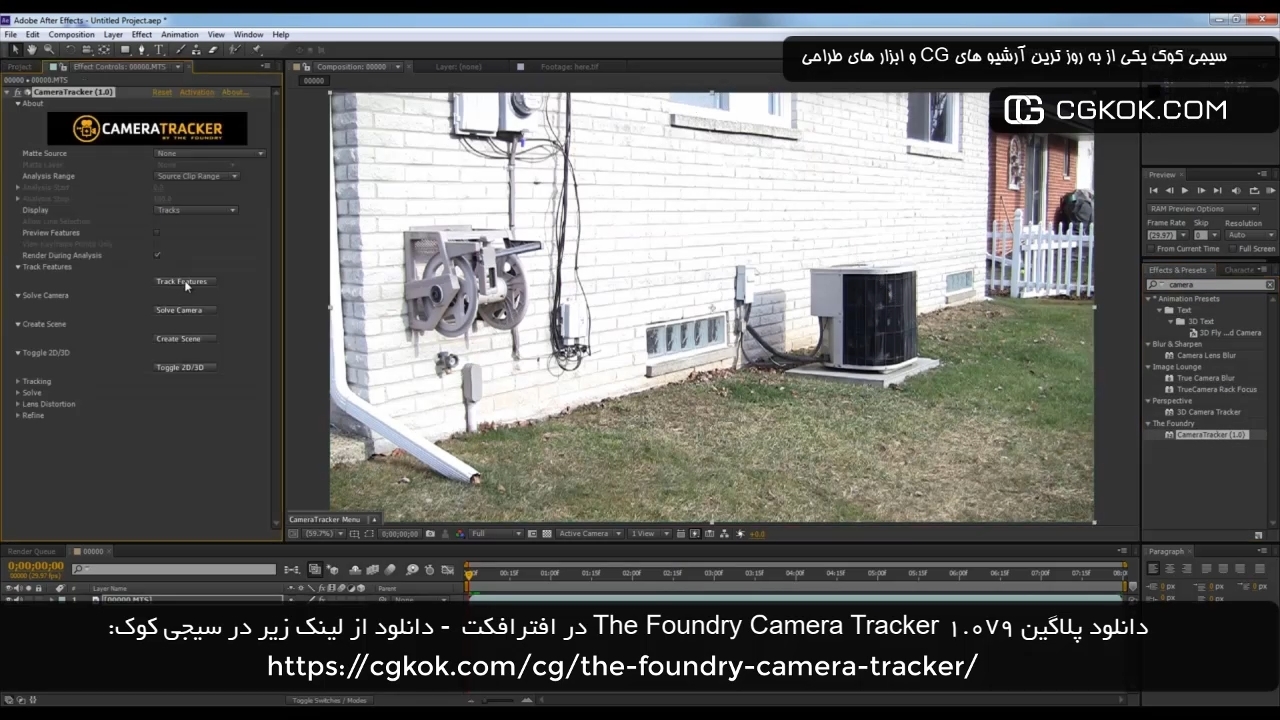This screenshot has width=1280, height=720.
Task: Switch to the Render Queue tab
Action: point(32,551)
